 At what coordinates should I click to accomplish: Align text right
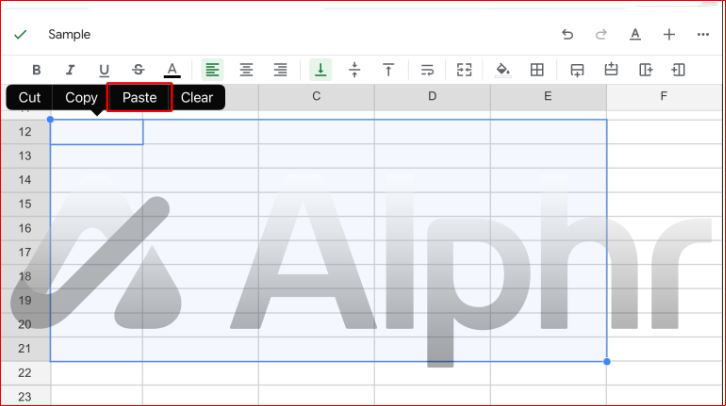pos(280,70)
